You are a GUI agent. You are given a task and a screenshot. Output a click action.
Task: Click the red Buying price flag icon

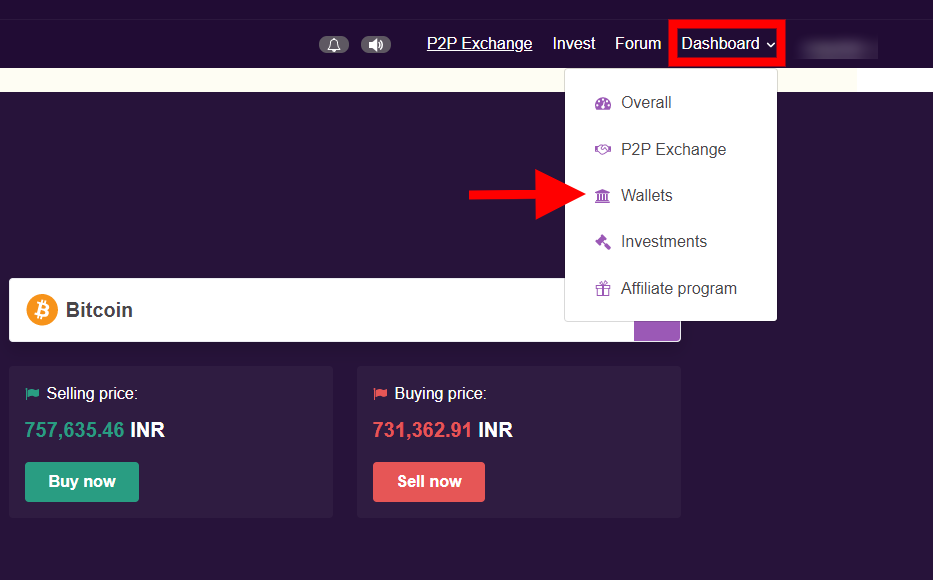click(x=380, y=394)
